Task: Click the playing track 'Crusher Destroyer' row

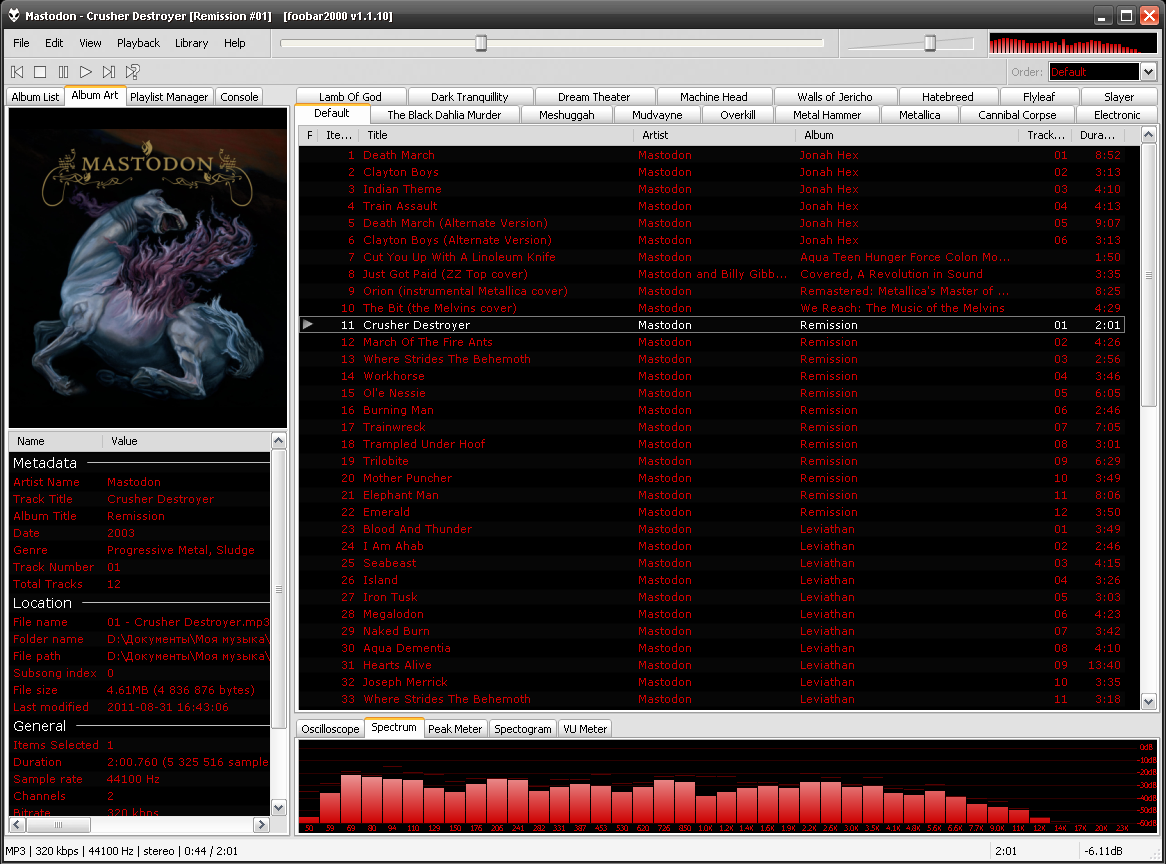Action: pyautogui.click(x=712, y=325)
